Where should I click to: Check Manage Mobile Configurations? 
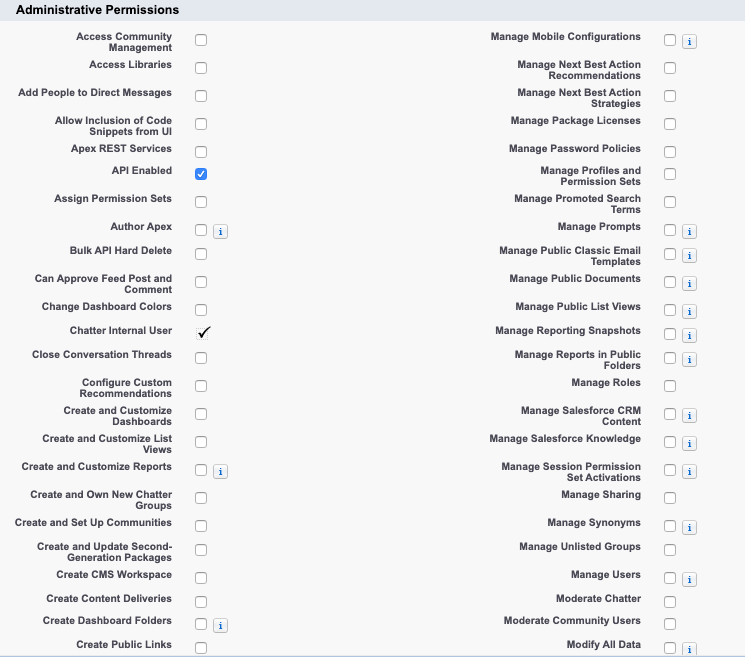(670, 40)
